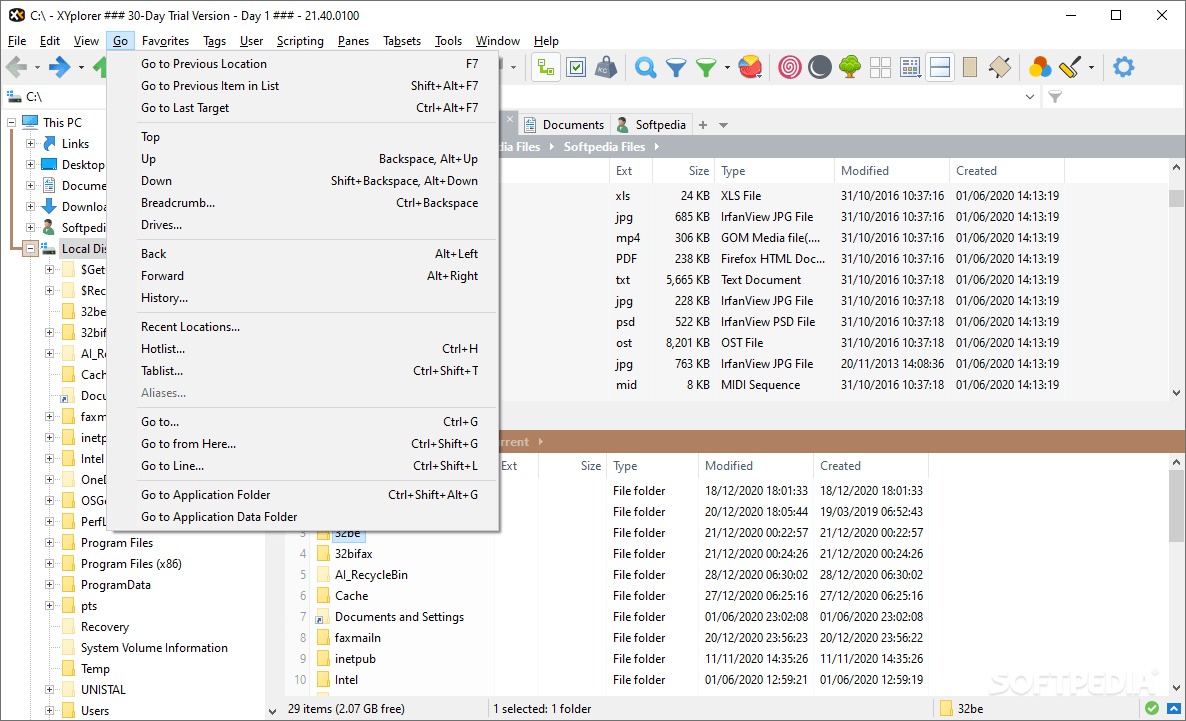Click the tag toolbar icon
The height and width of the screenshot is (721, 1186).
pos(1000,67)
